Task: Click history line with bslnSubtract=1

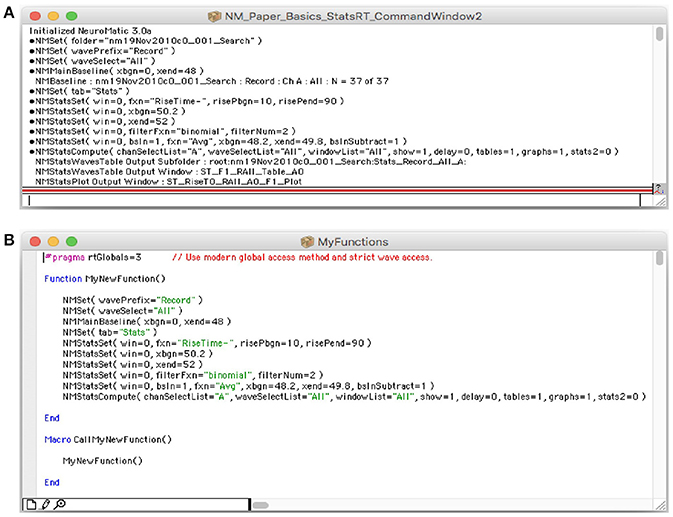Action: [218, 141]
